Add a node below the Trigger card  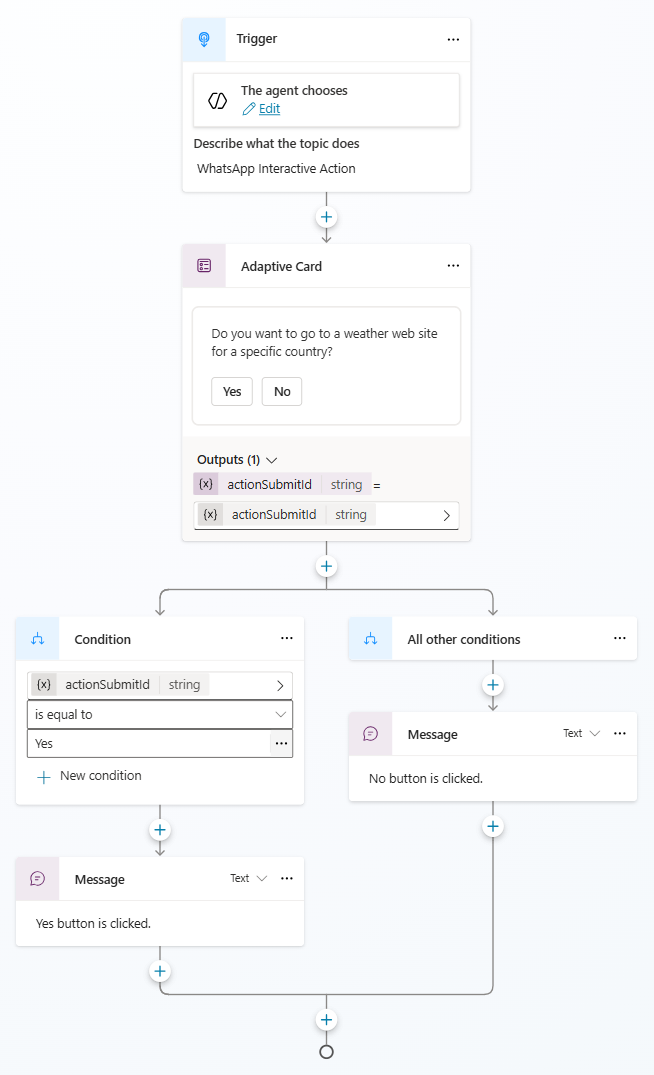[x=326, y=217]
